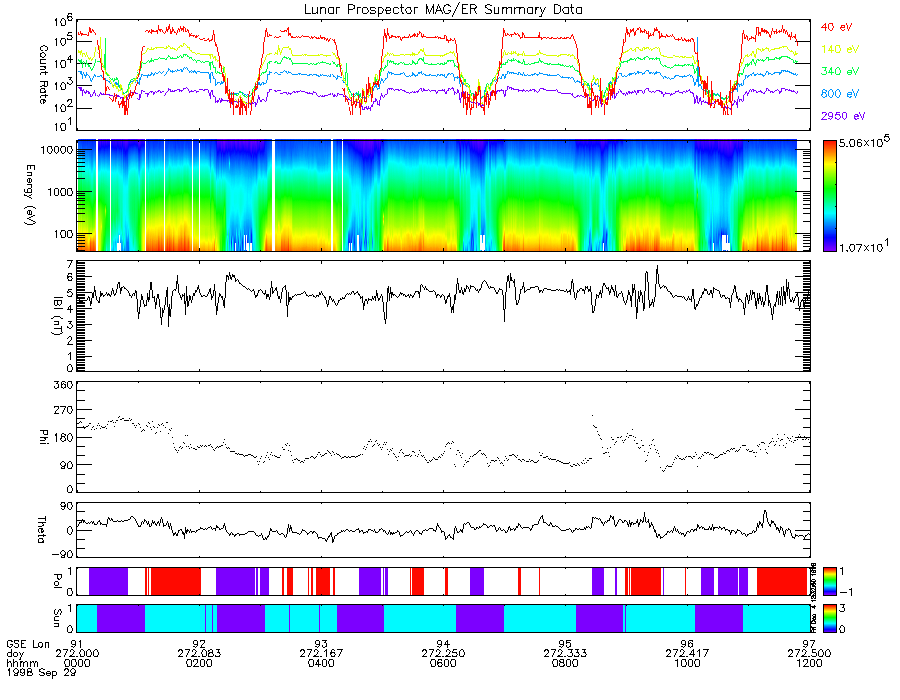Click the 'Theta' axis label
Viewport: 900px width, 700px height.
tap(41, 530)
